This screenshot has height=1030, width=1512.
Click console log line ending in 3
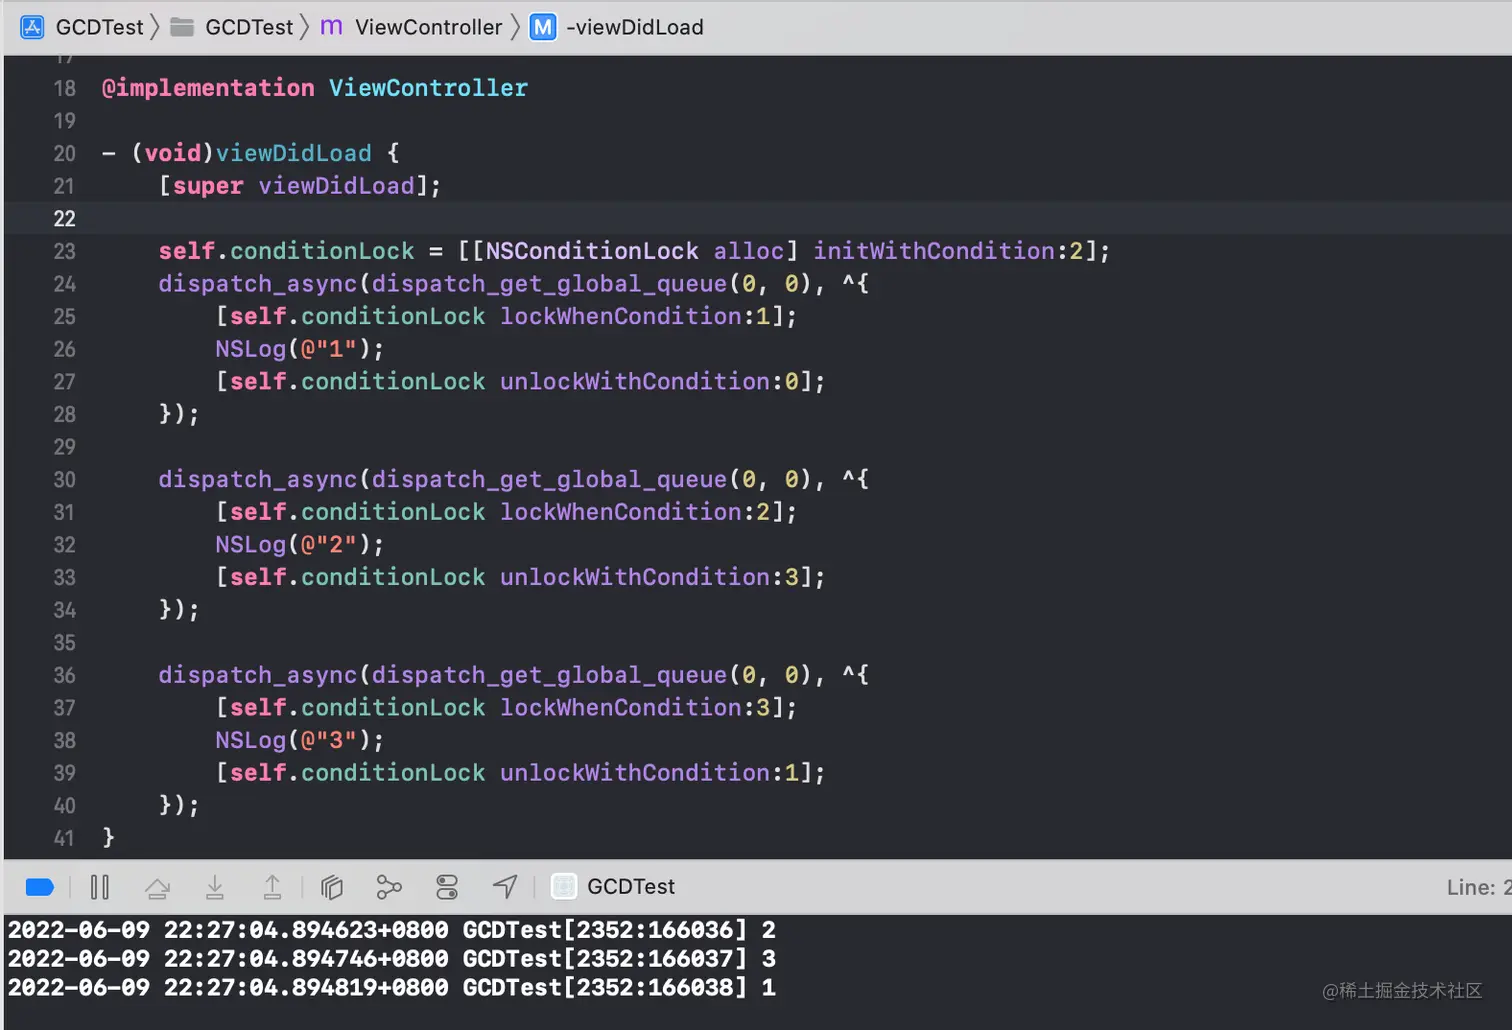(x=392, y=959)
